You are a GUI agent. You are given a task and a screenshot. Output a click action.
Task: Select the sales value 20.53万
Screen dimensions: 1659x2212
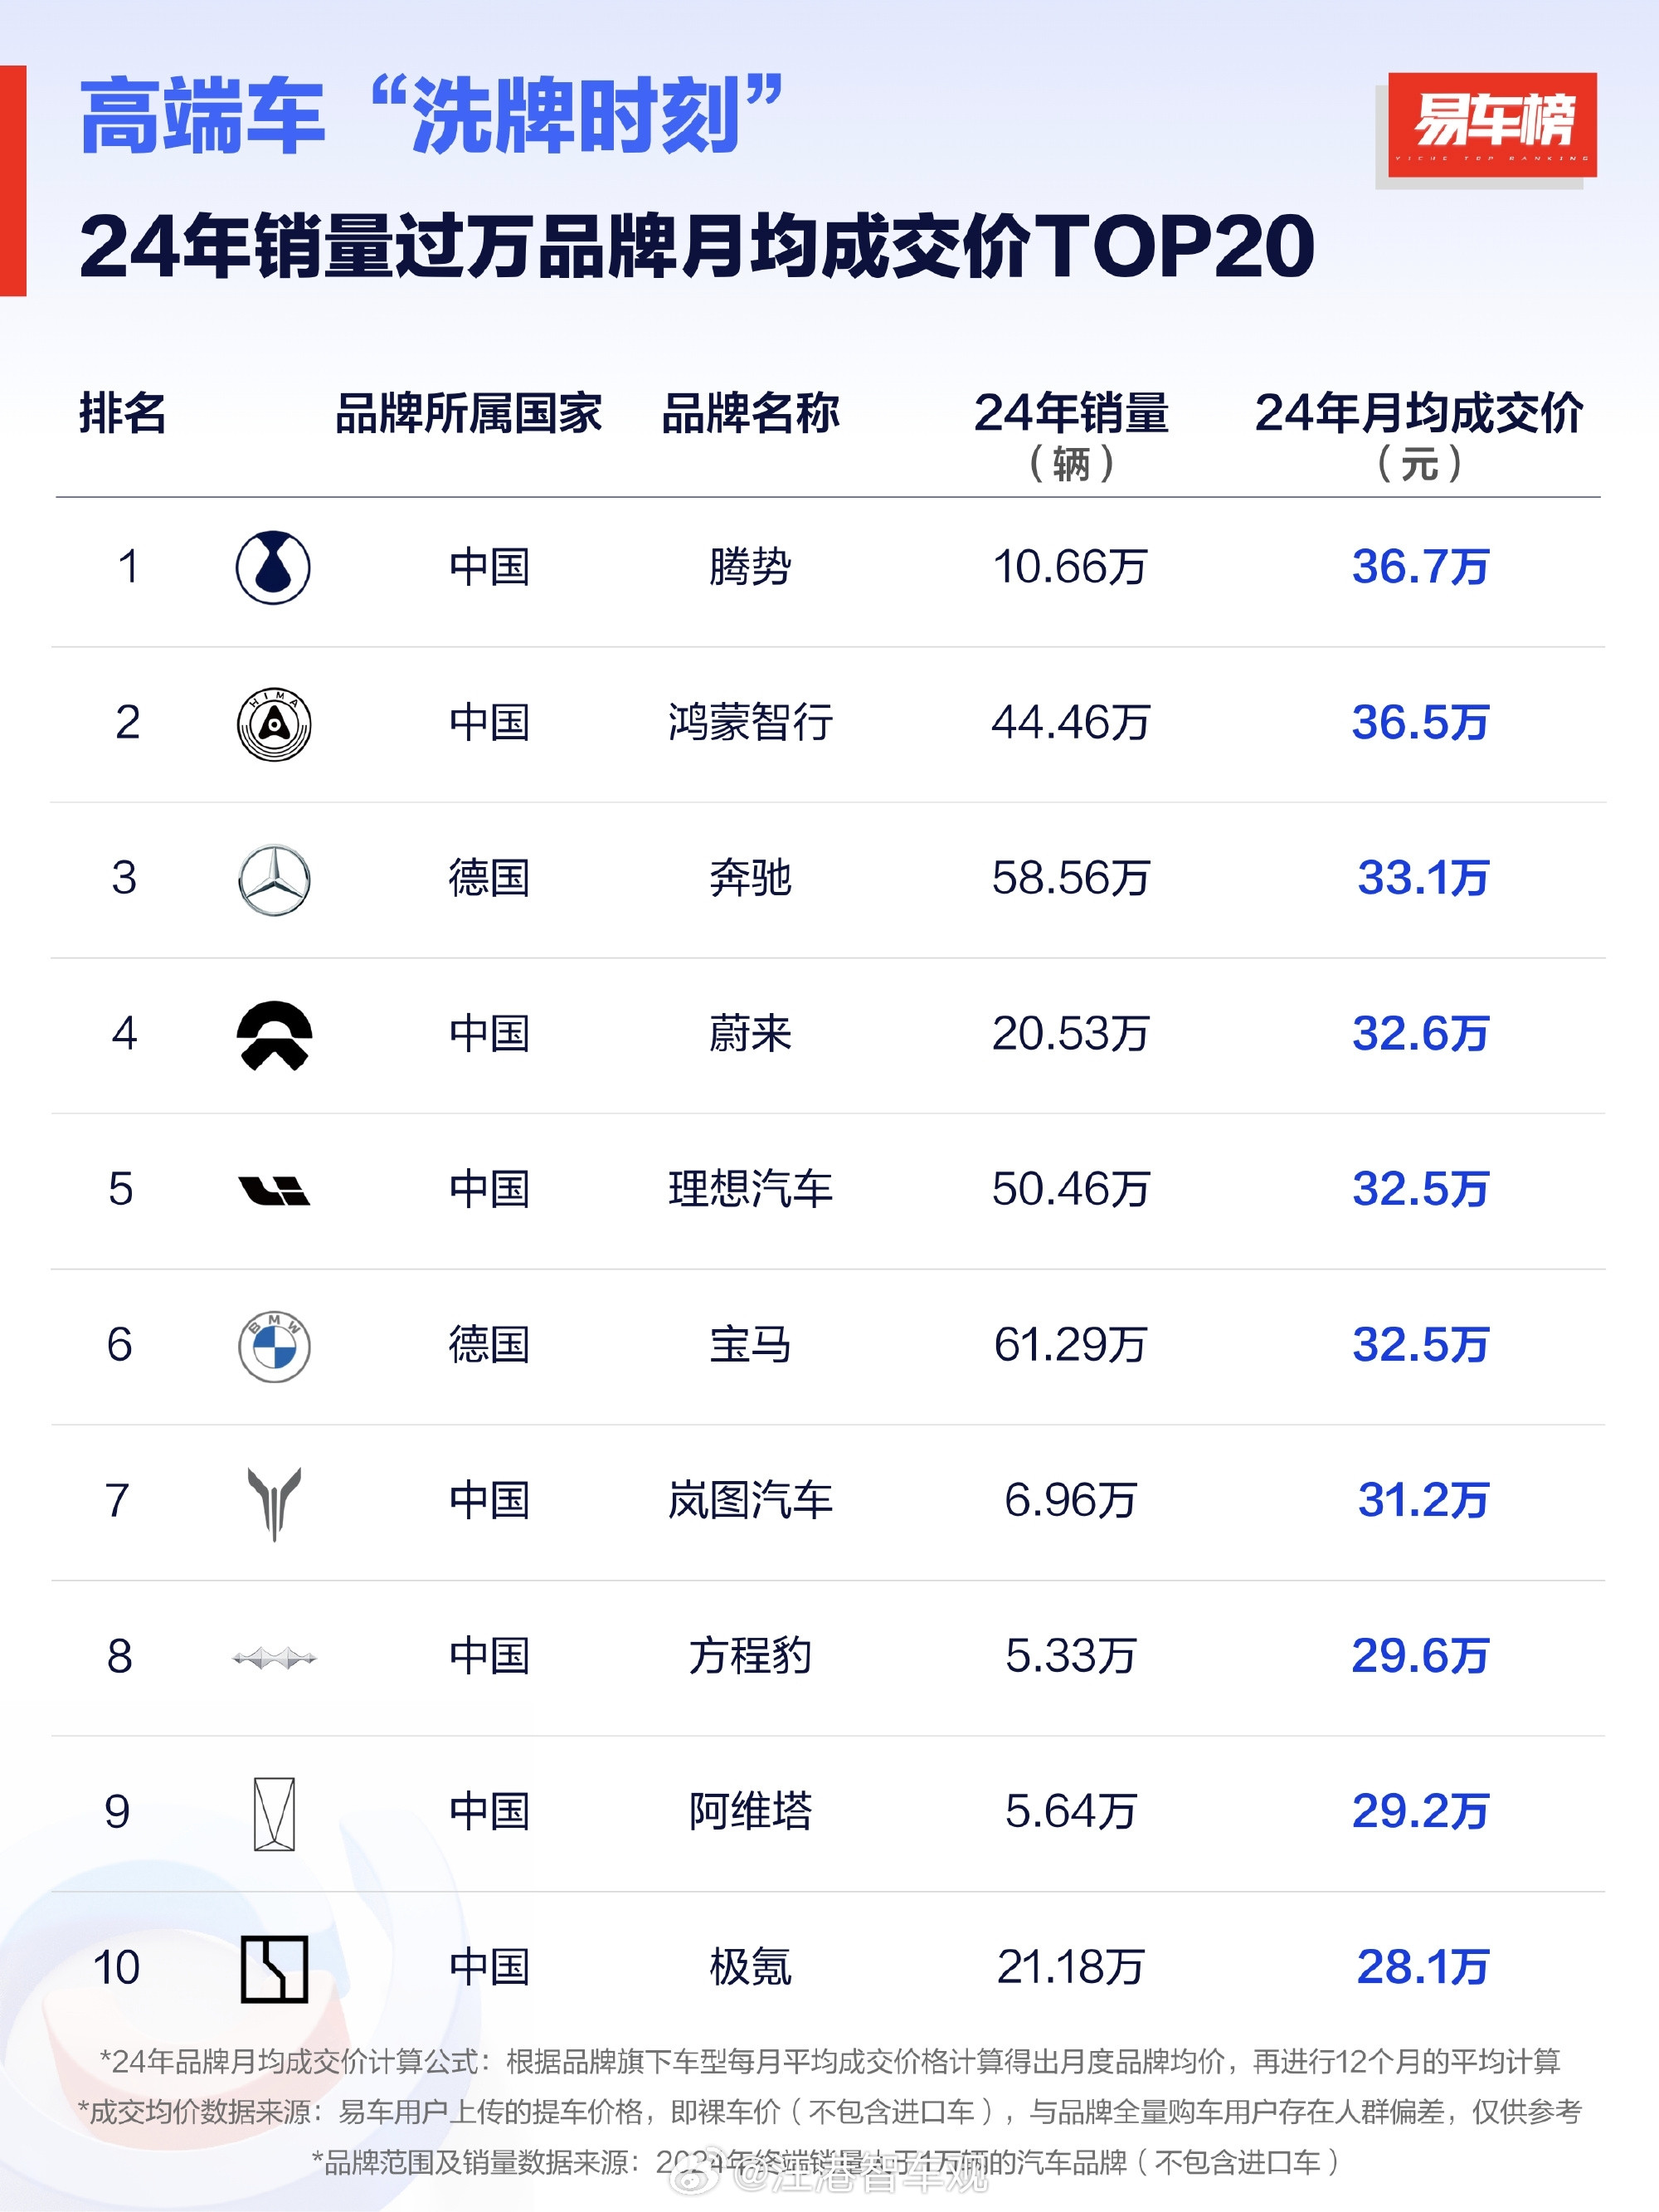pos(1070,1033)
